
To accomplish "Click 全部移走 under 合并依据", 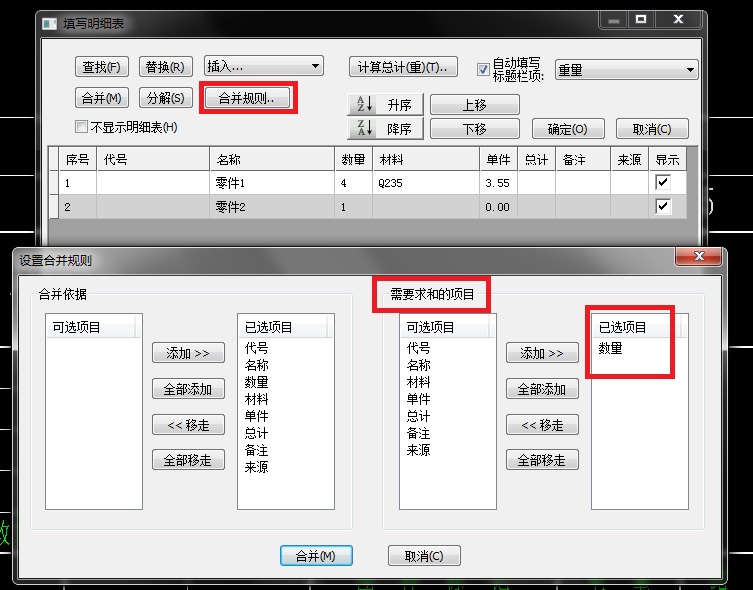I will 188,460.
